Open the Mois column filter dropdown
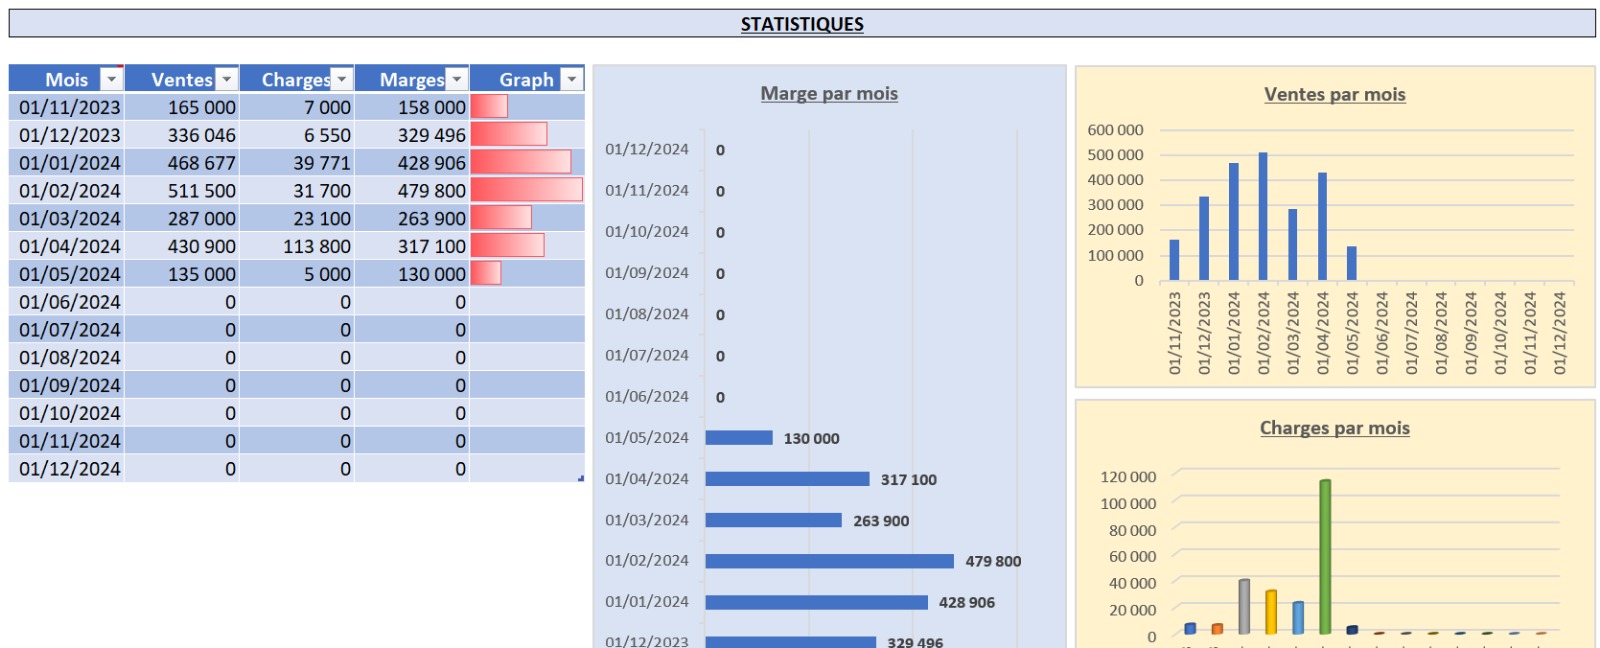Screen dimensions: 1600x648 point(111,79)
